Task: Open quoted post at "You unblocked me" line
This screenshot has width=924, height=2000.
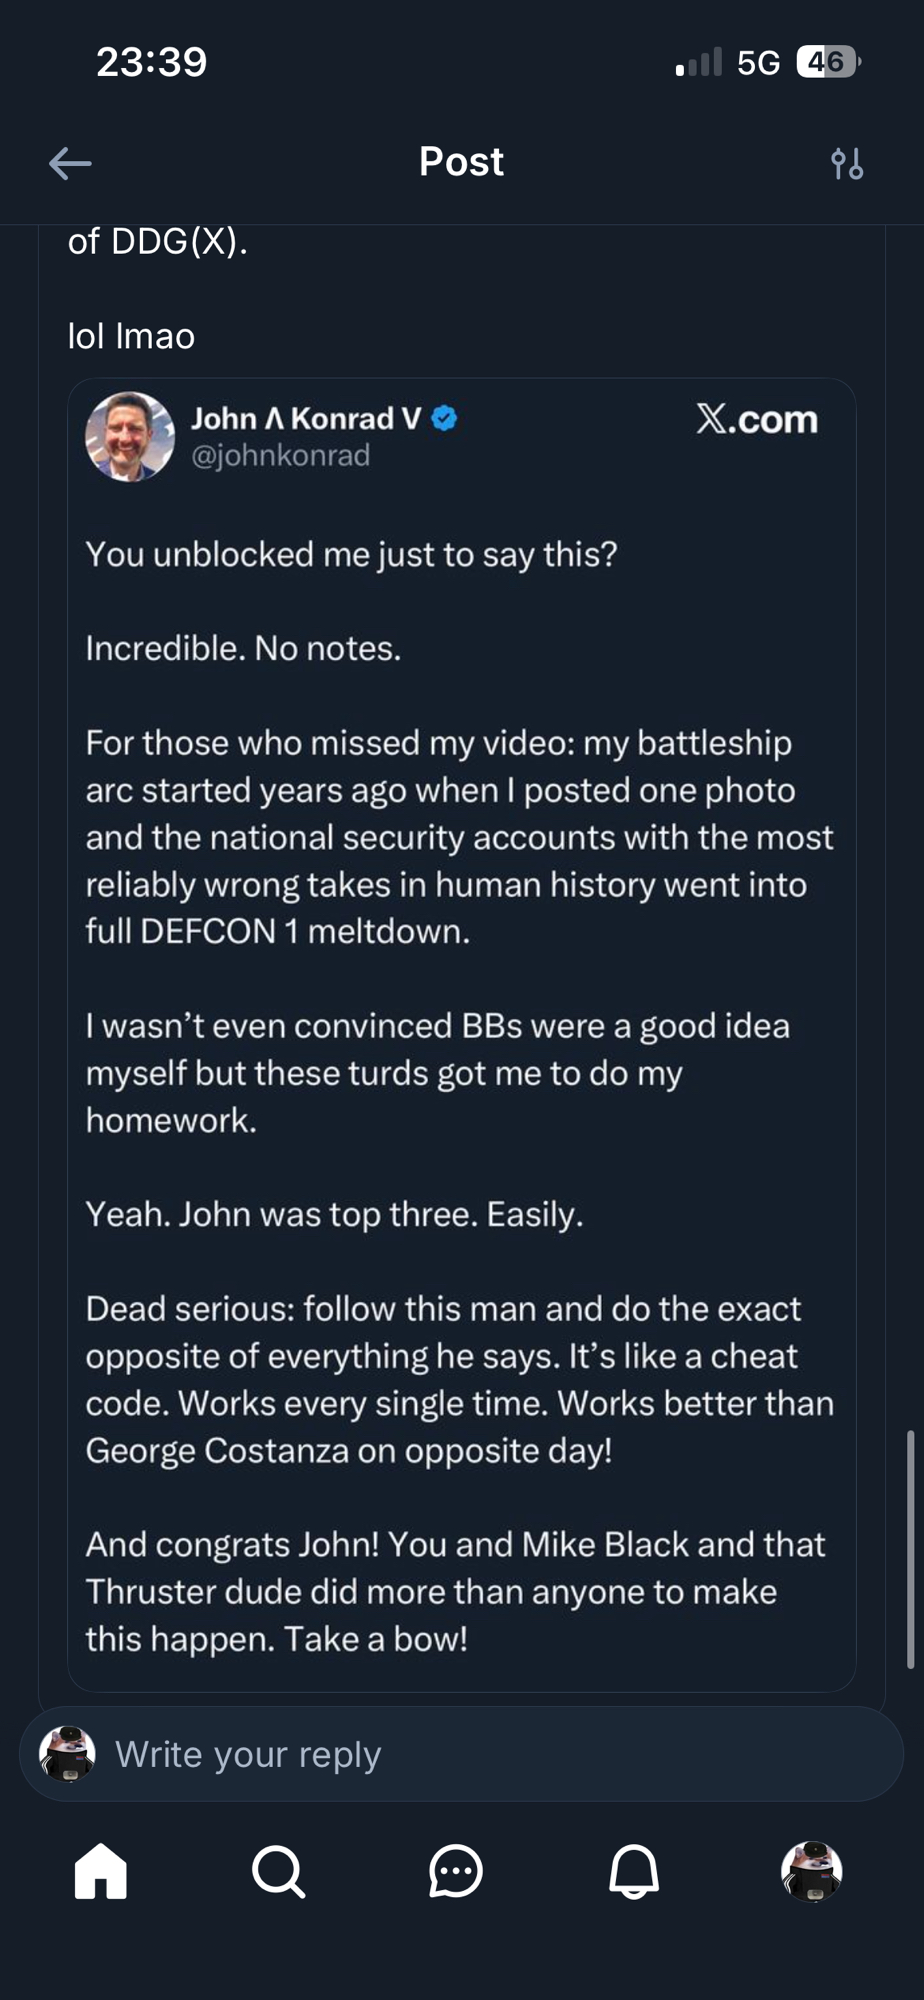Action: pos(351,554)
